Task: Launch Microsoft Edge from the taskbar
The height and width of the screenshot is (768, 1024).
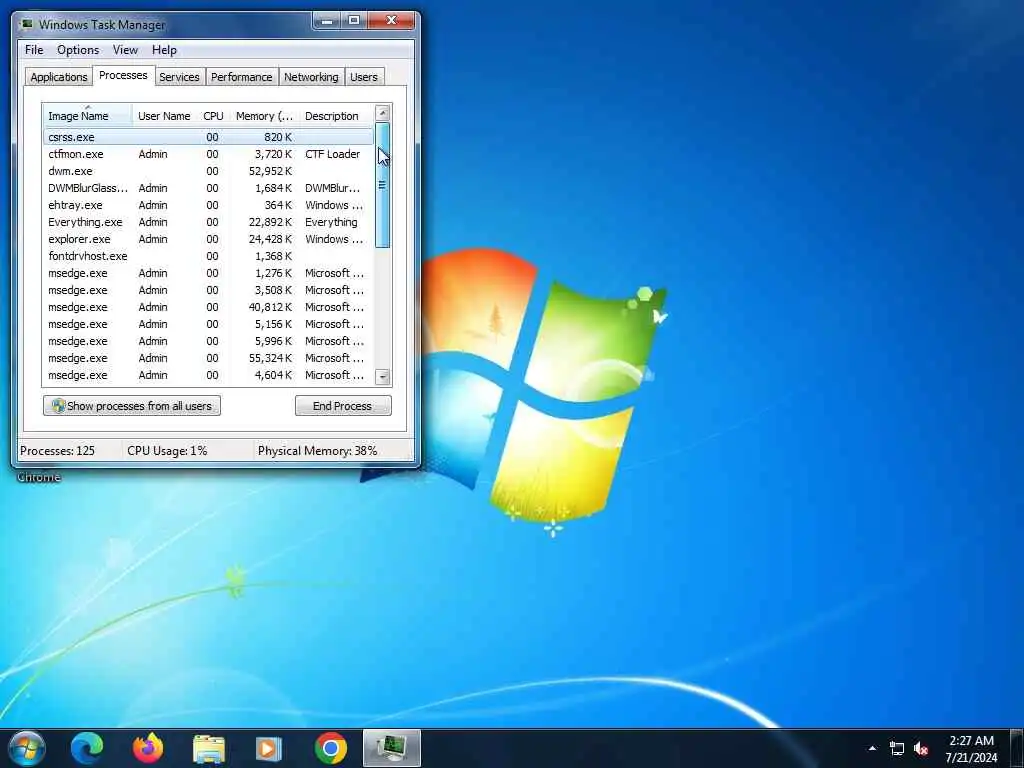Action: click(87, 748)
